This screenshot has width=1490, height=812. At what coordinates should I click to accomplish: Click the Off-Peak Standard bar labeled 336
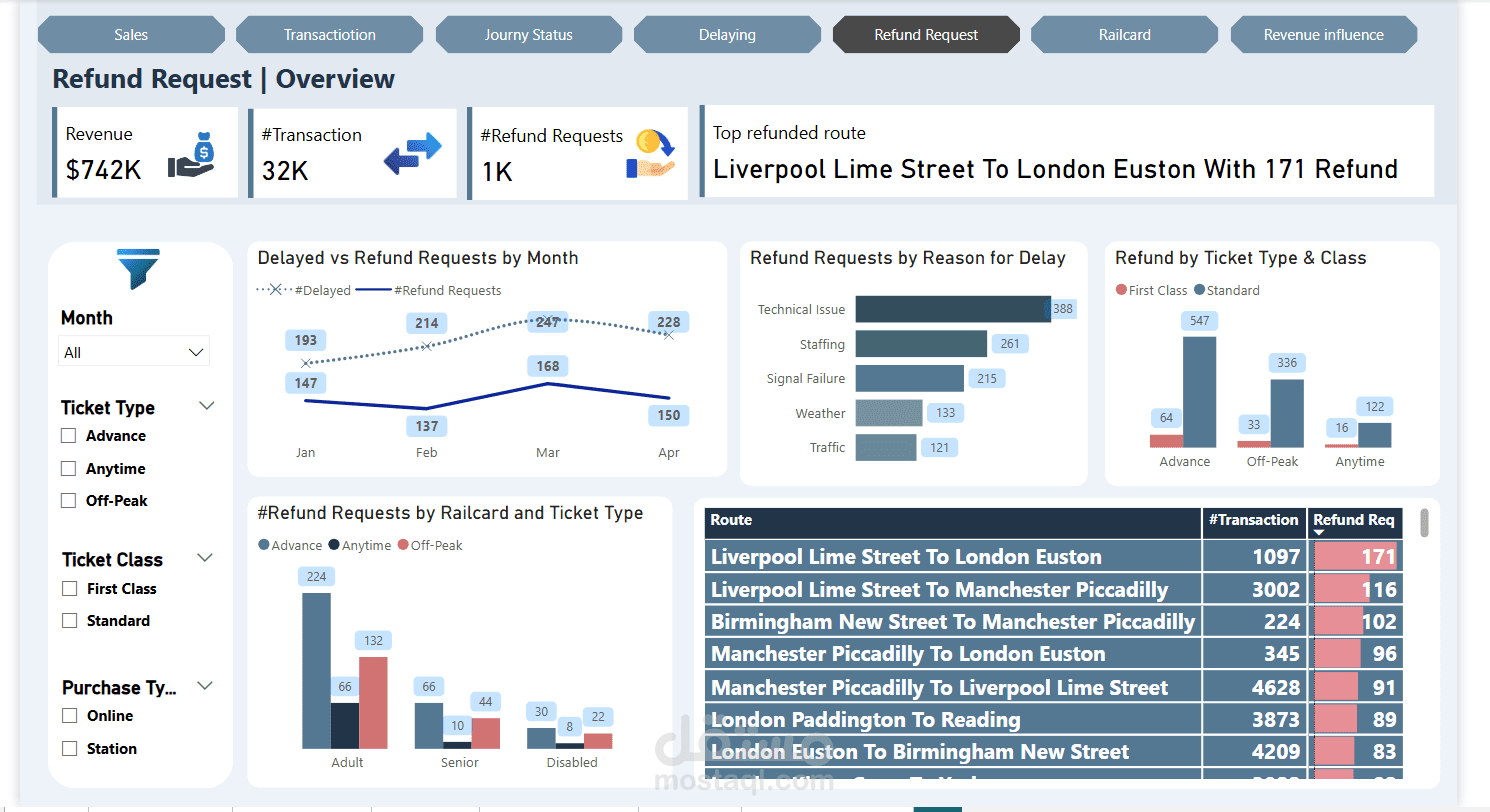tap(1287, 413)
